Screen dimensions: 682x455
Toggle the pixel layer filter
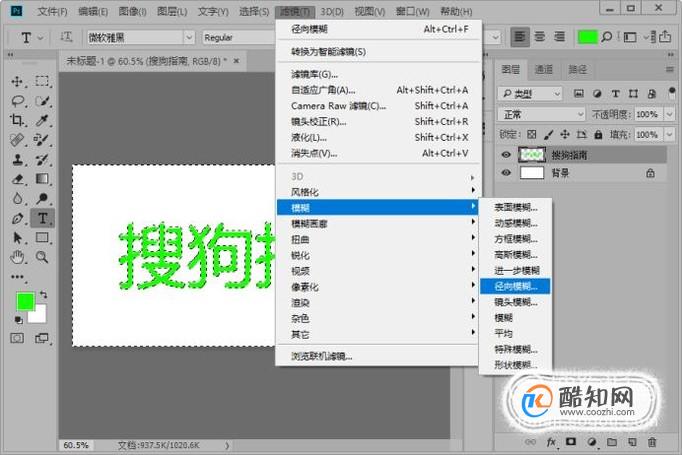[578, 94]
